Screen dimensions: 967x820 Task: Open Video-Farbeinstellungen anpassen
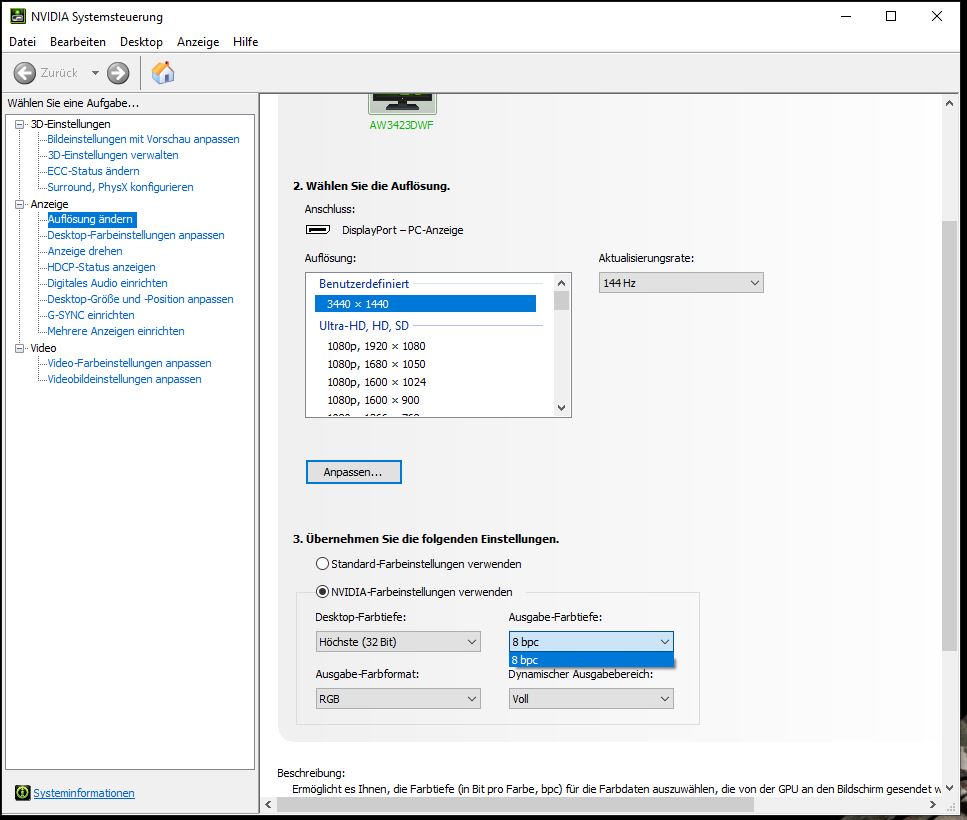pos(130,364)
